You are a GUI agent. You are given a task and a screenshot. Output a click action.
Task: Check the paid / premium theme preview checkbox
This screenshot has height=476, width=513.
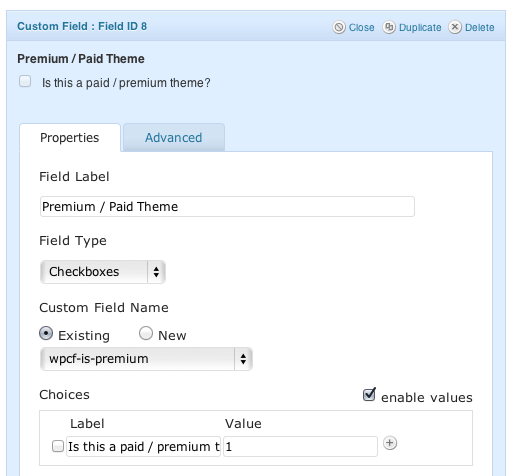(25, 81)
